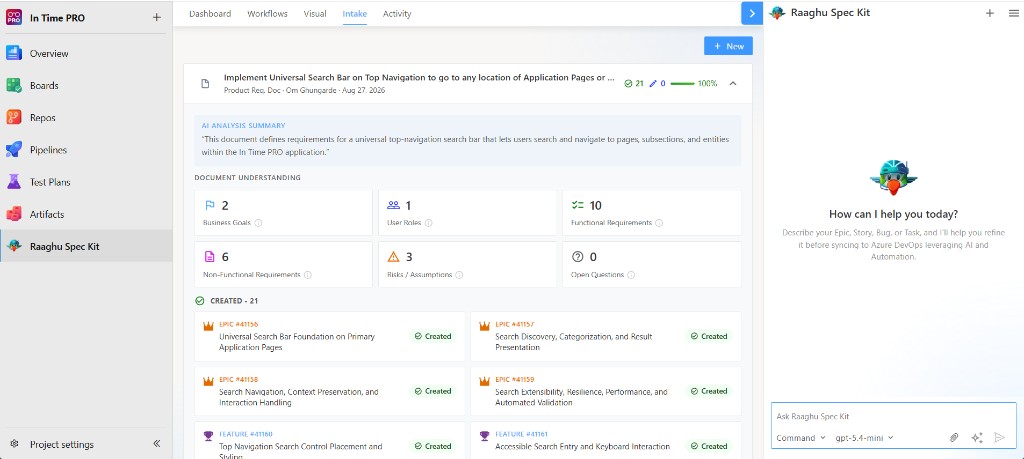
Task: Click the Business Goals info icon
Action: [258, 223]
